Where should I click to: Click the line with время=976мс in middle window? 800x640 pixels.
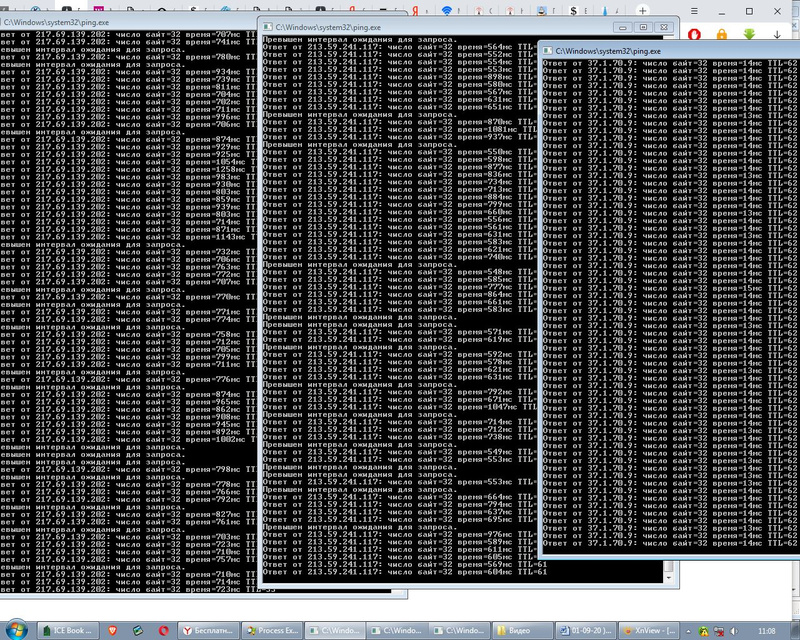coord(399,535)
